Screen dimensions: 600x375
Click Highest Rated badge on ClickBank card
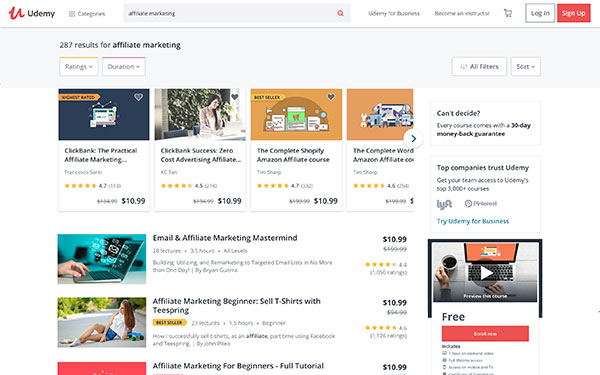coord(79,97)
